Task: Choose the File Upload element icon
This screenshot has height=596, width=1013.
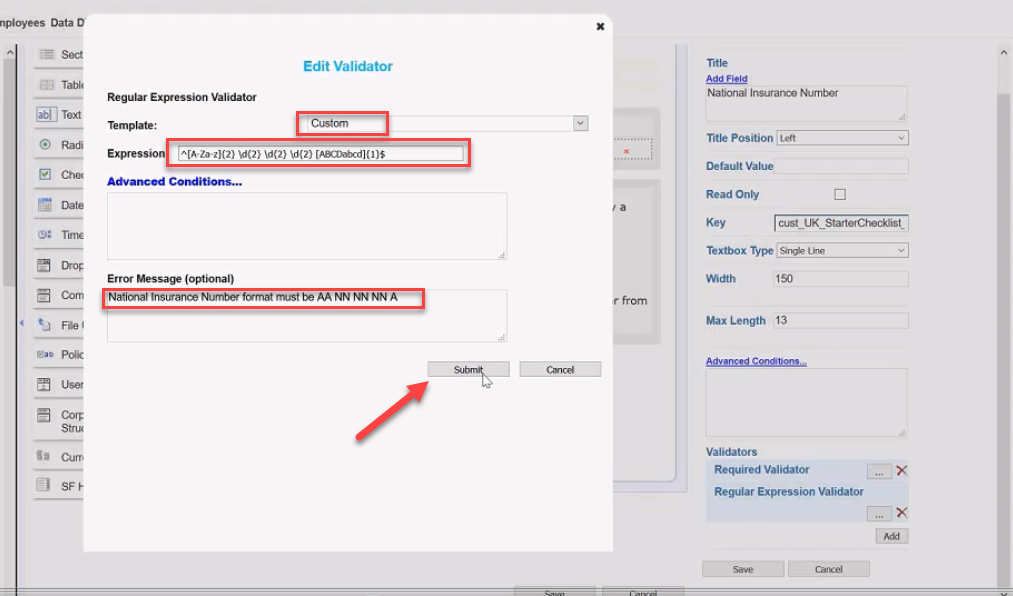Action: 44,324
